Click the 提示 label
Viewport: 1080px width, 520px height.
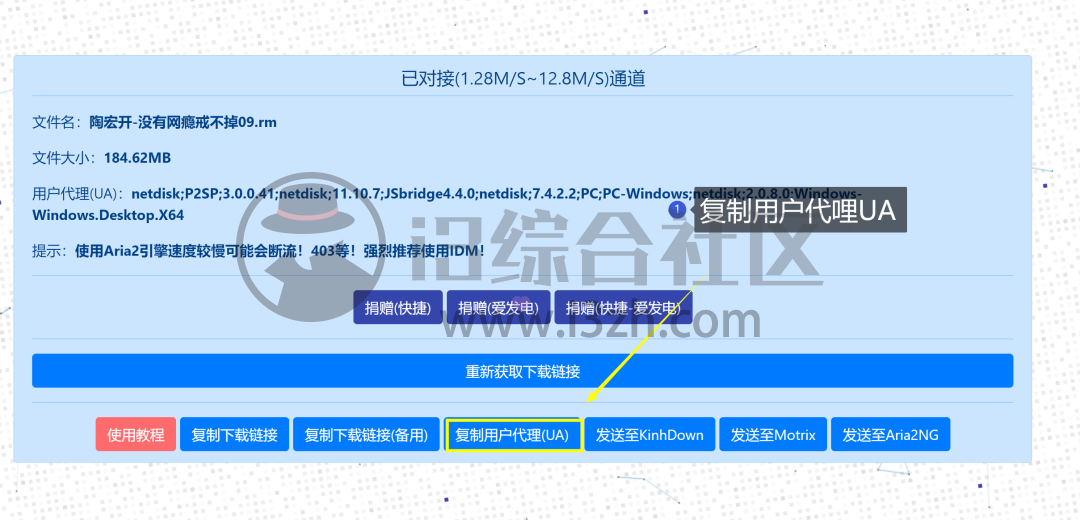pyautogui.click(x=52, y=251)
